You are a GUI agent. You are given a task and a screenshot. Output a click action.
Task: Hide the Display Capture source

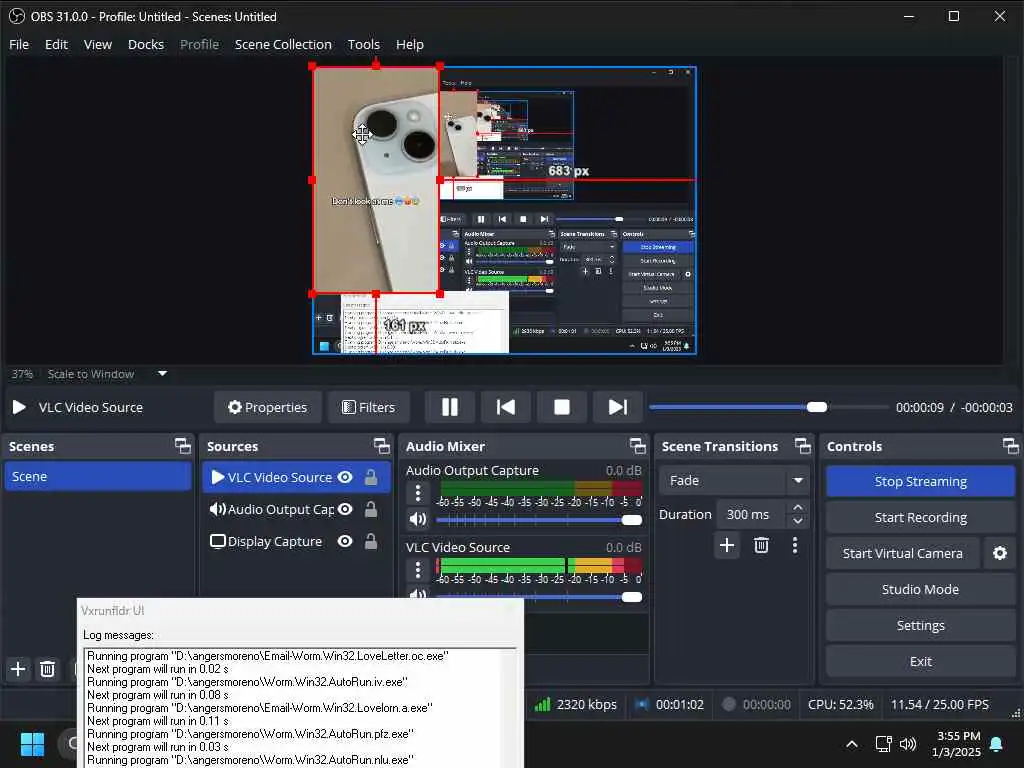tap(345, 541)
